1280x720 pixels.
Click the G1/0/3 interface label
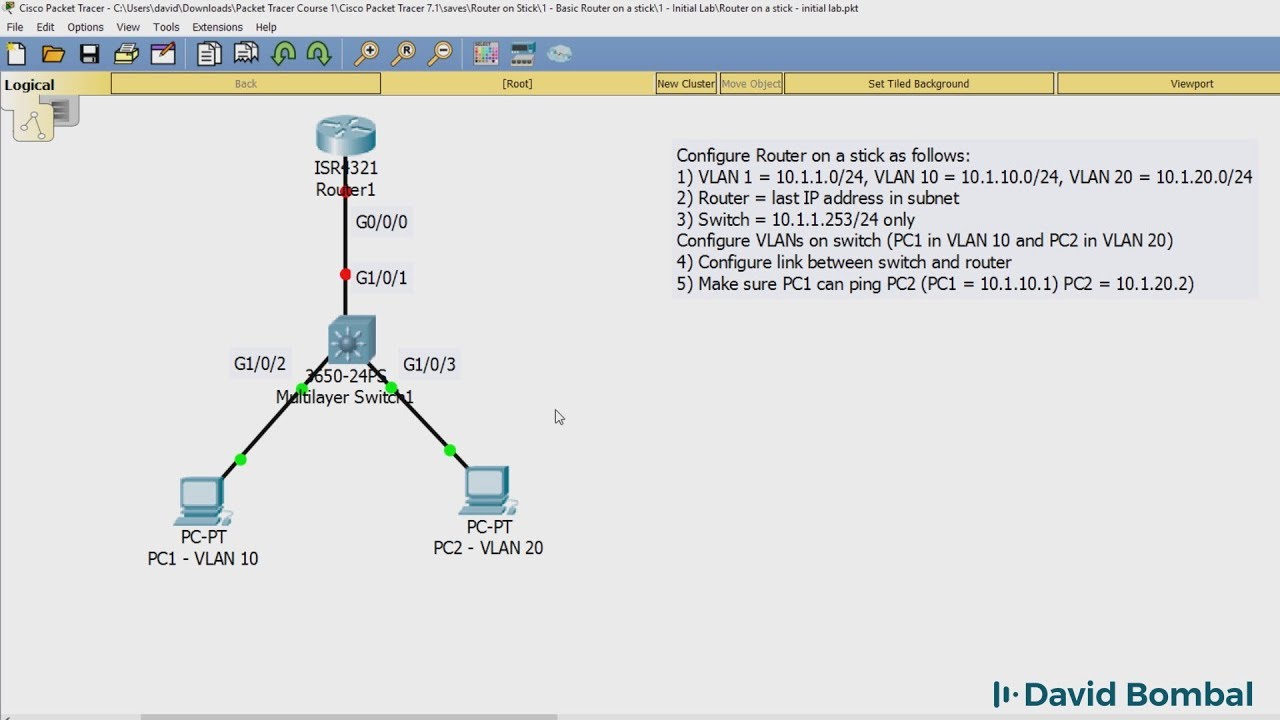point(429,364)
